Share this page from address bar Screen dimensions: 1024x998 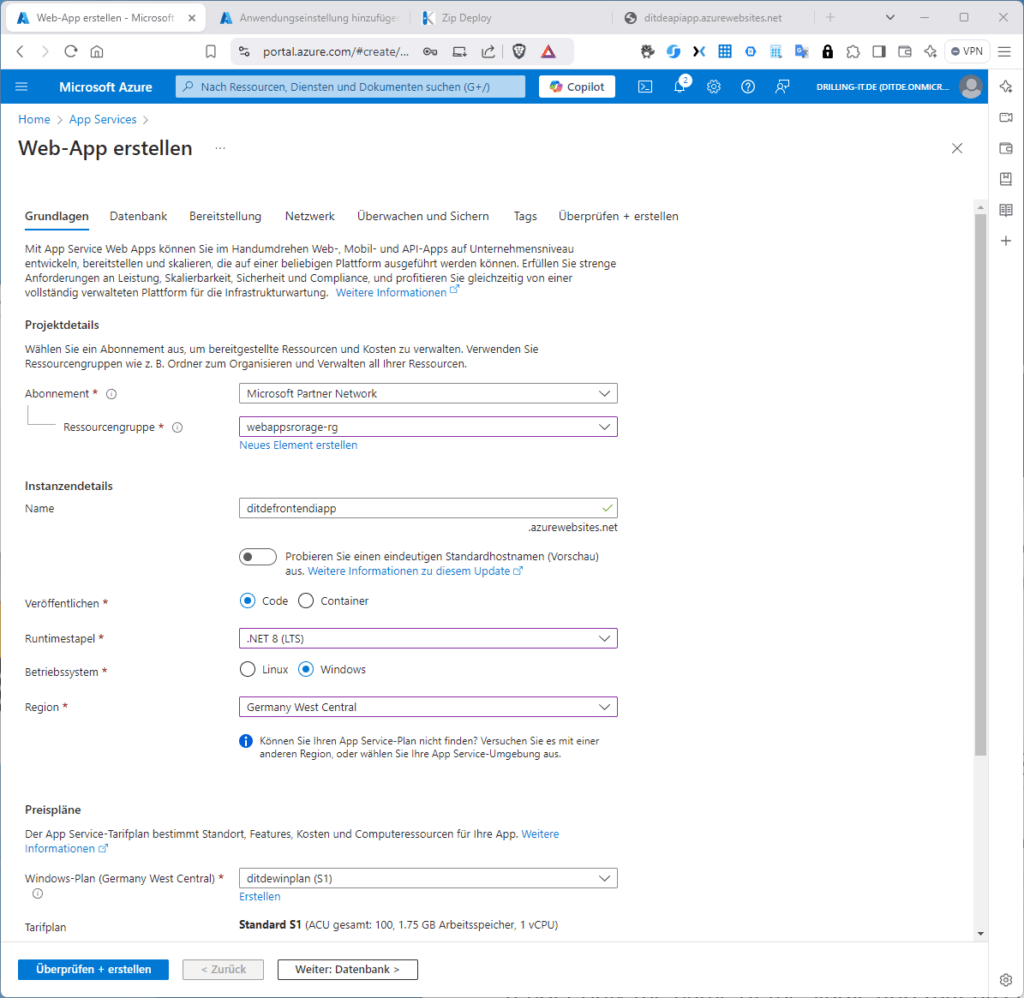point(488,52)
